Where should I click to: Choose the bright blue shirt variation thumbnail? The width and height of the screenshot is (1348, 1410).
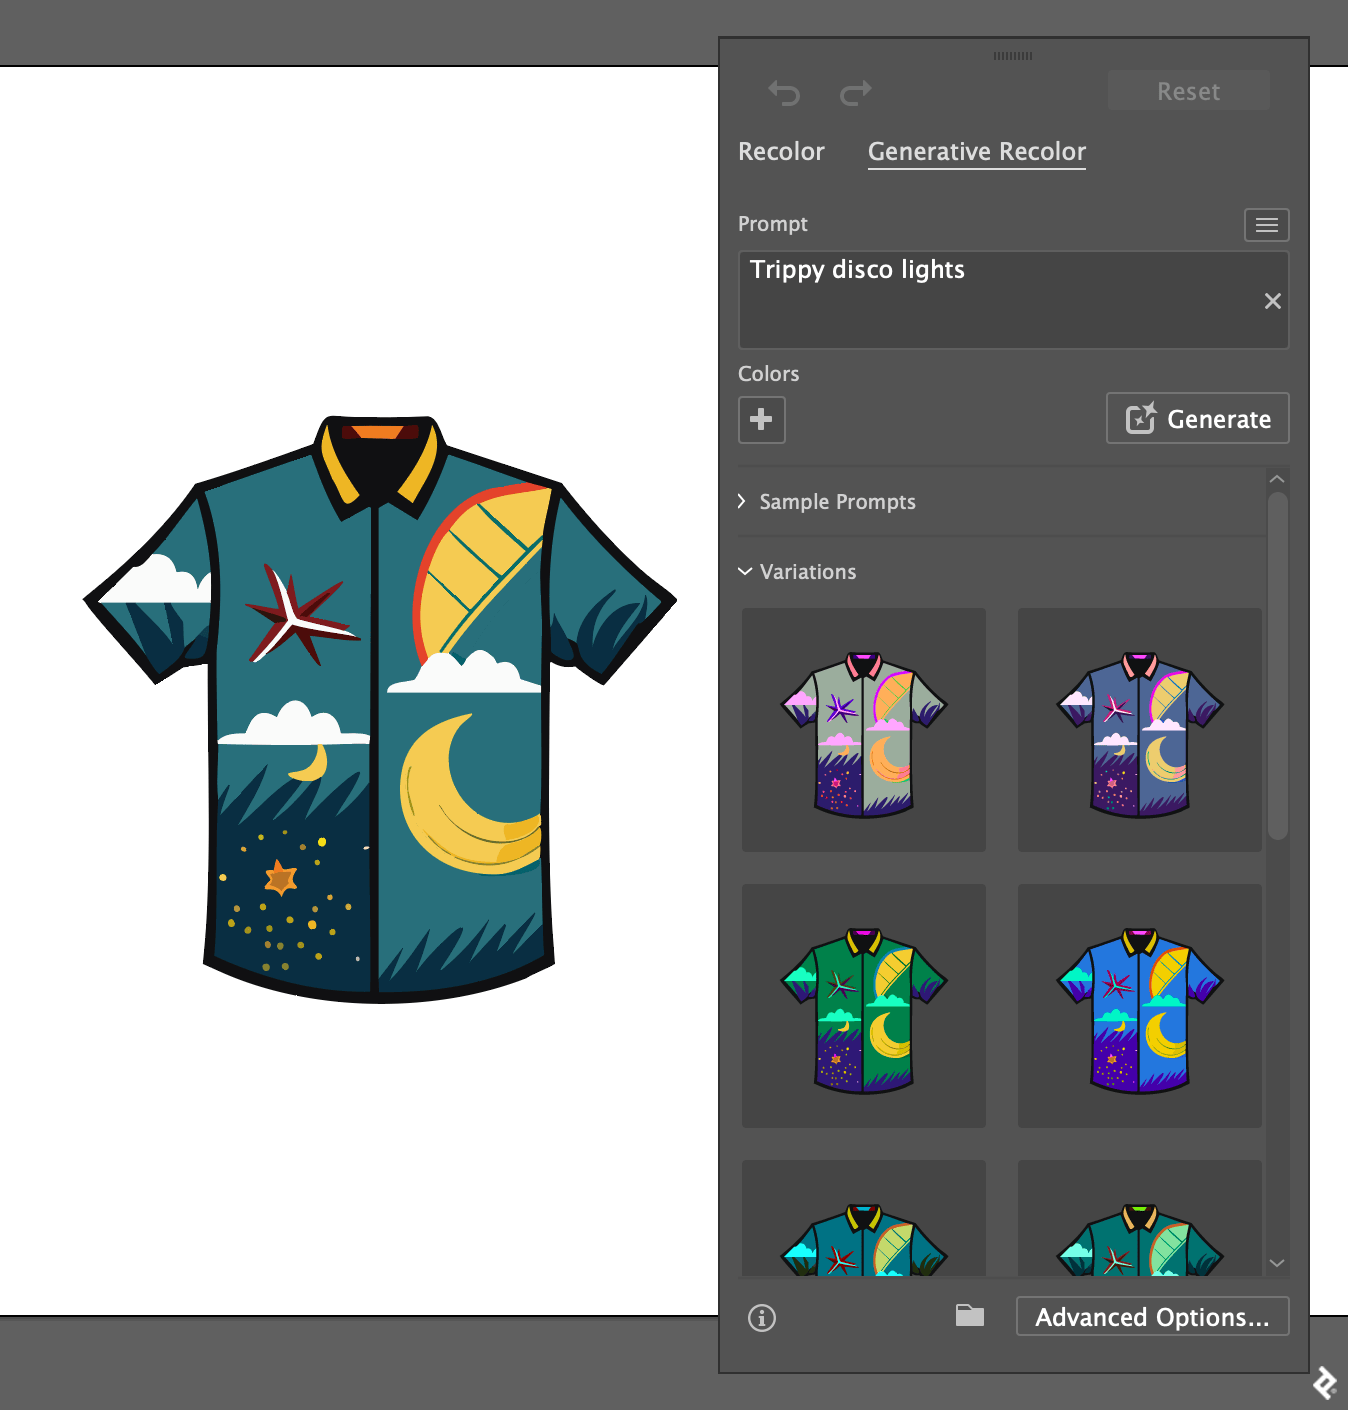1140,1006
